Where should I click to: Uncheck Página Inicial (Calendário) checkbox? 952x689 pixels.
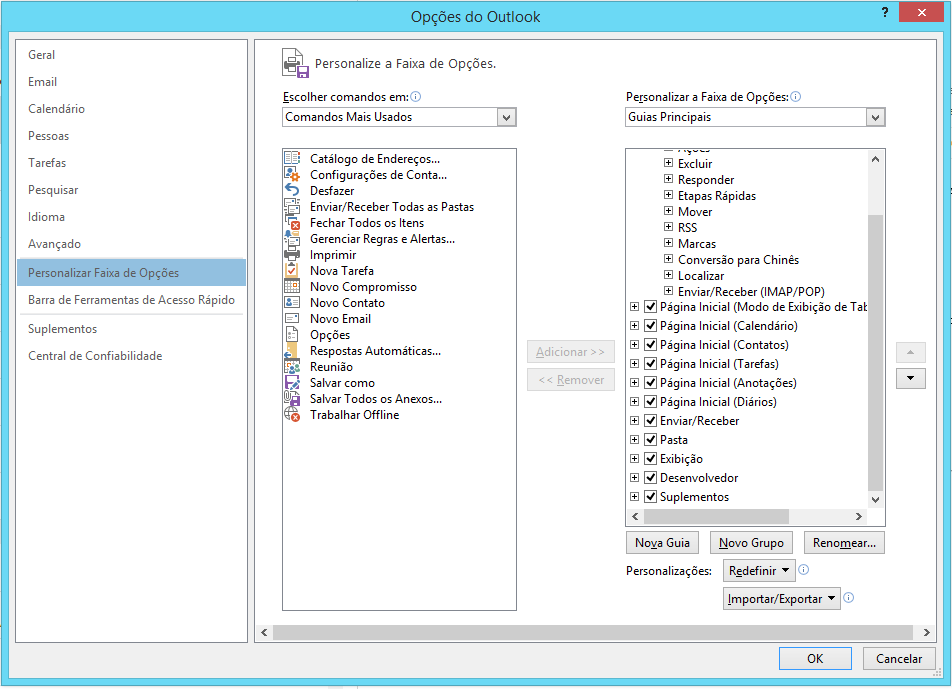click(650, 325)
